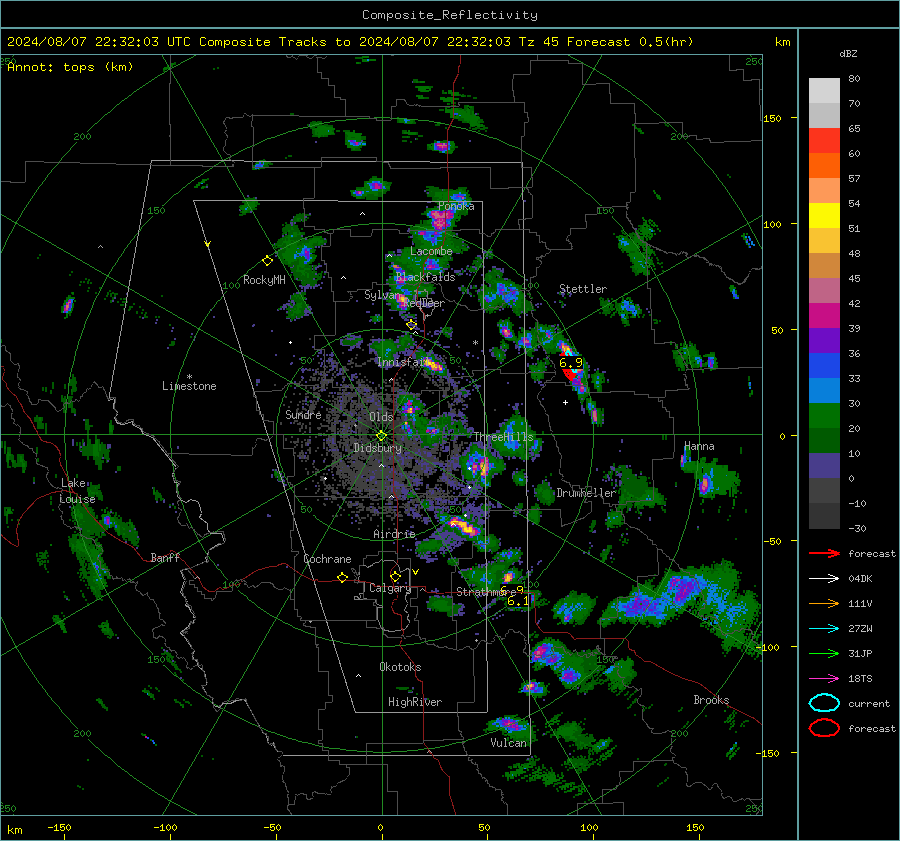900x841 pixels.
Task: Click yellow diamond marker below Cochrane label
Action: [x=342, y=578]
